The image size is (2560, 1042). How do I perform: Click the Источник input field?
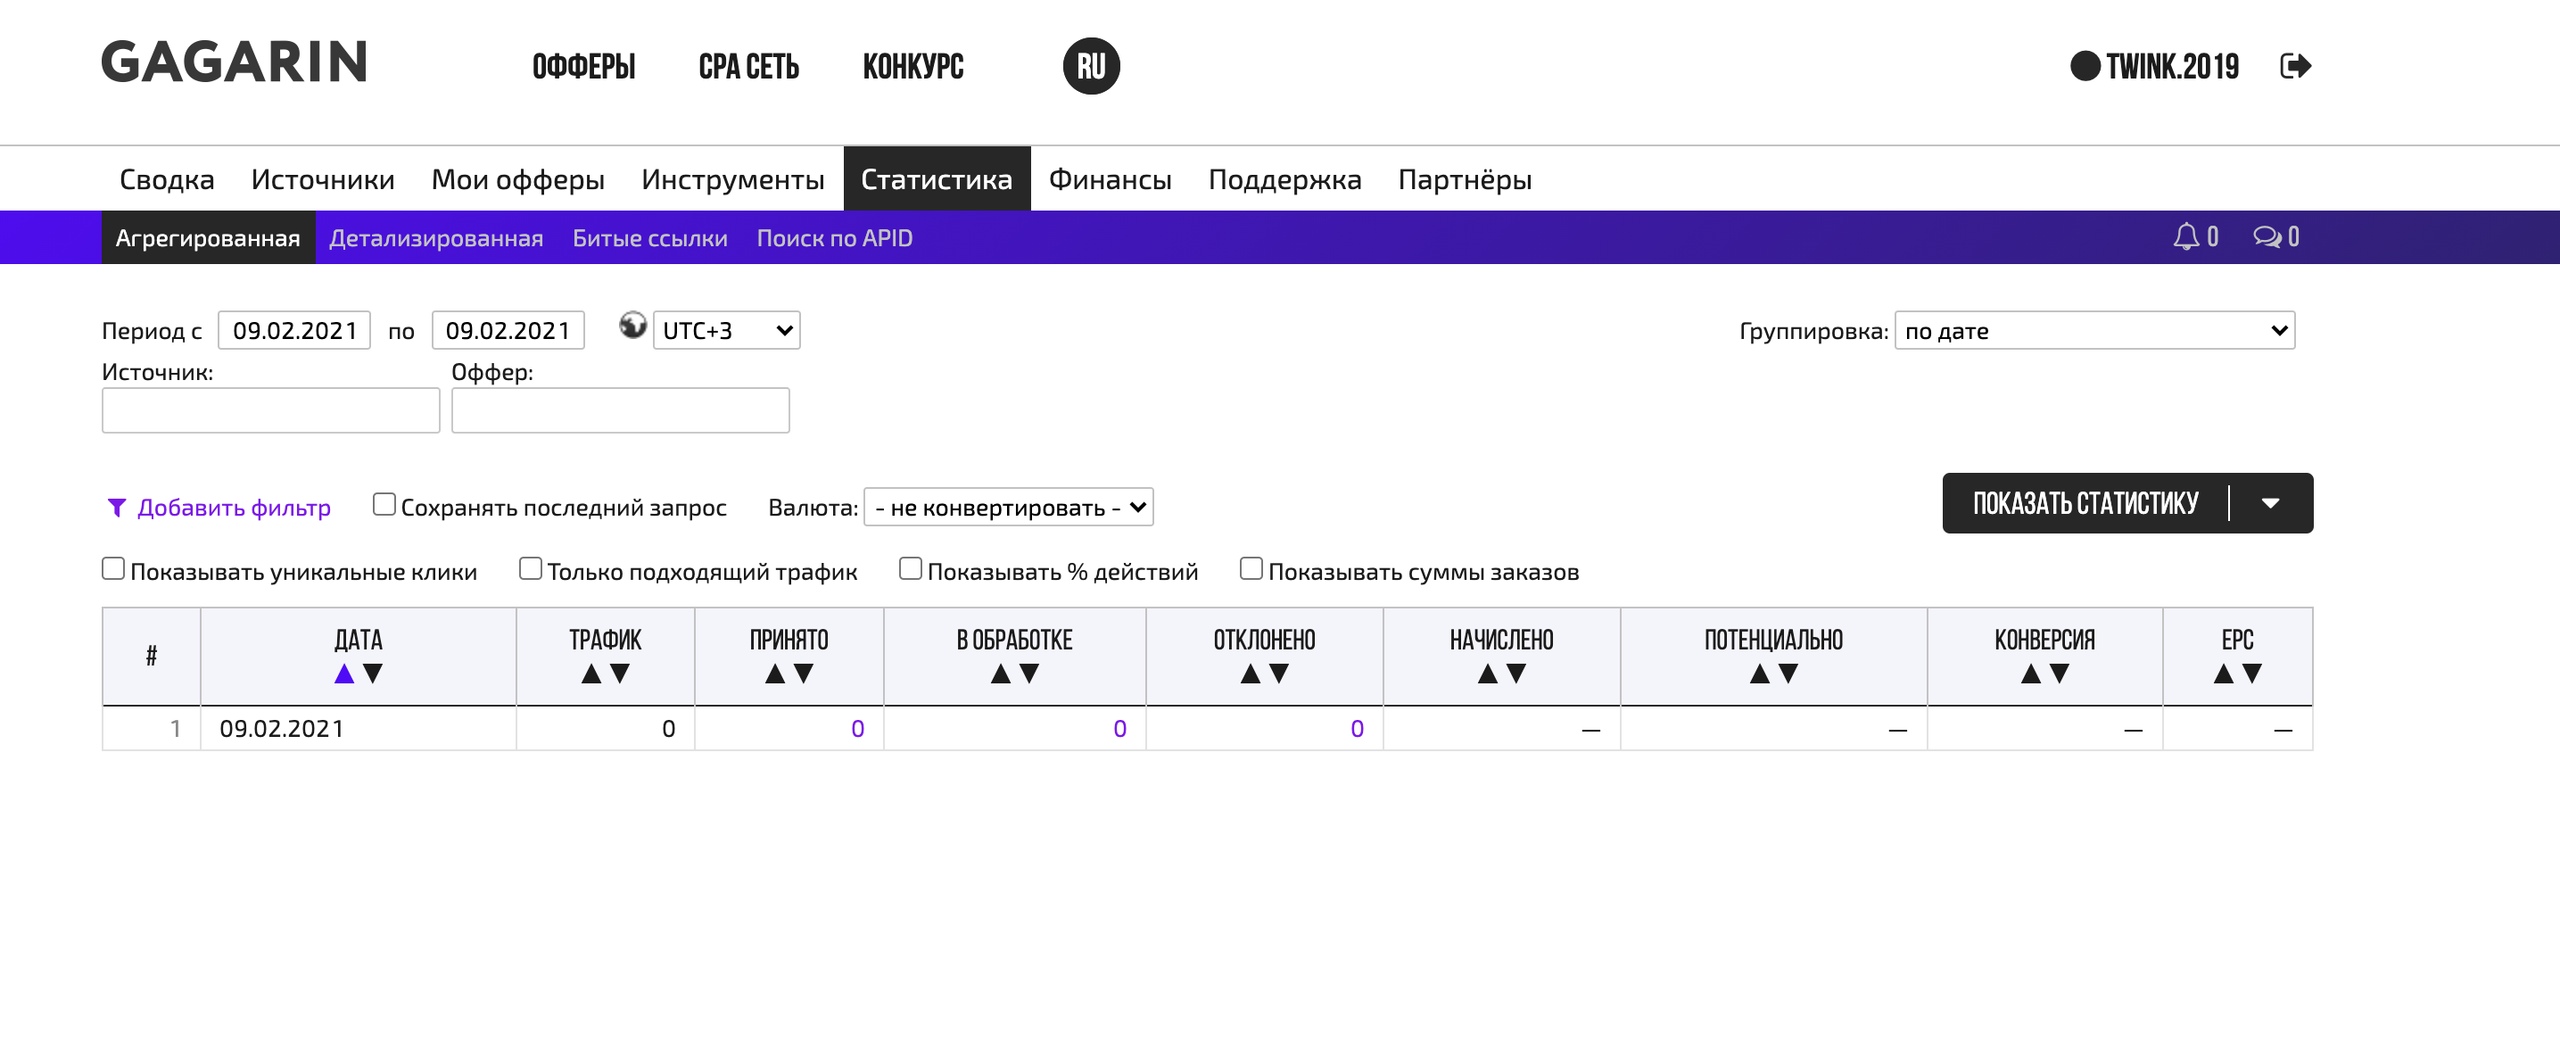coord(271,410)
